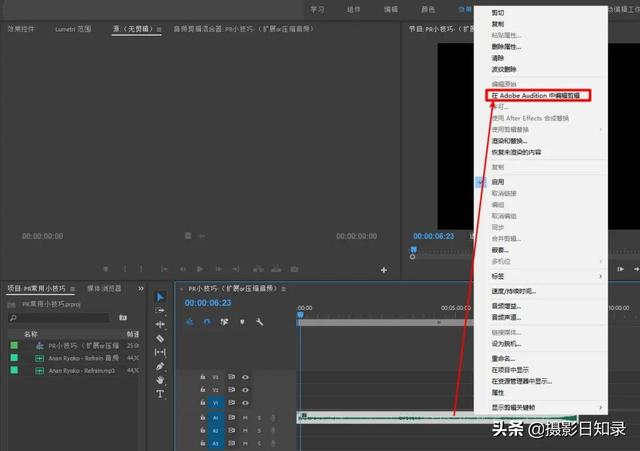Activate the Slip tool
The width and height of the screenshot is (640, 451).
click(x=160, y=352)
